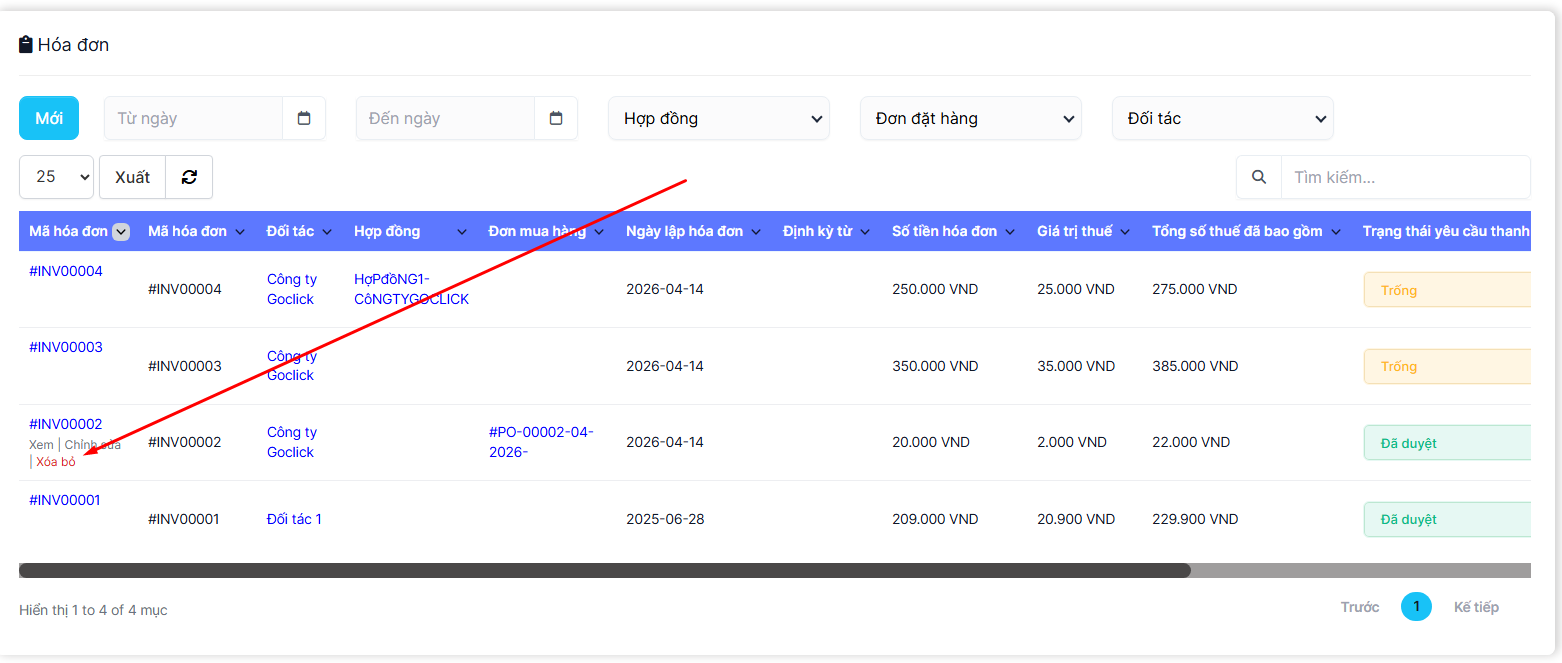Toggle sort arrow on first 'Mã hóa đơn' column

pos(121,232)
